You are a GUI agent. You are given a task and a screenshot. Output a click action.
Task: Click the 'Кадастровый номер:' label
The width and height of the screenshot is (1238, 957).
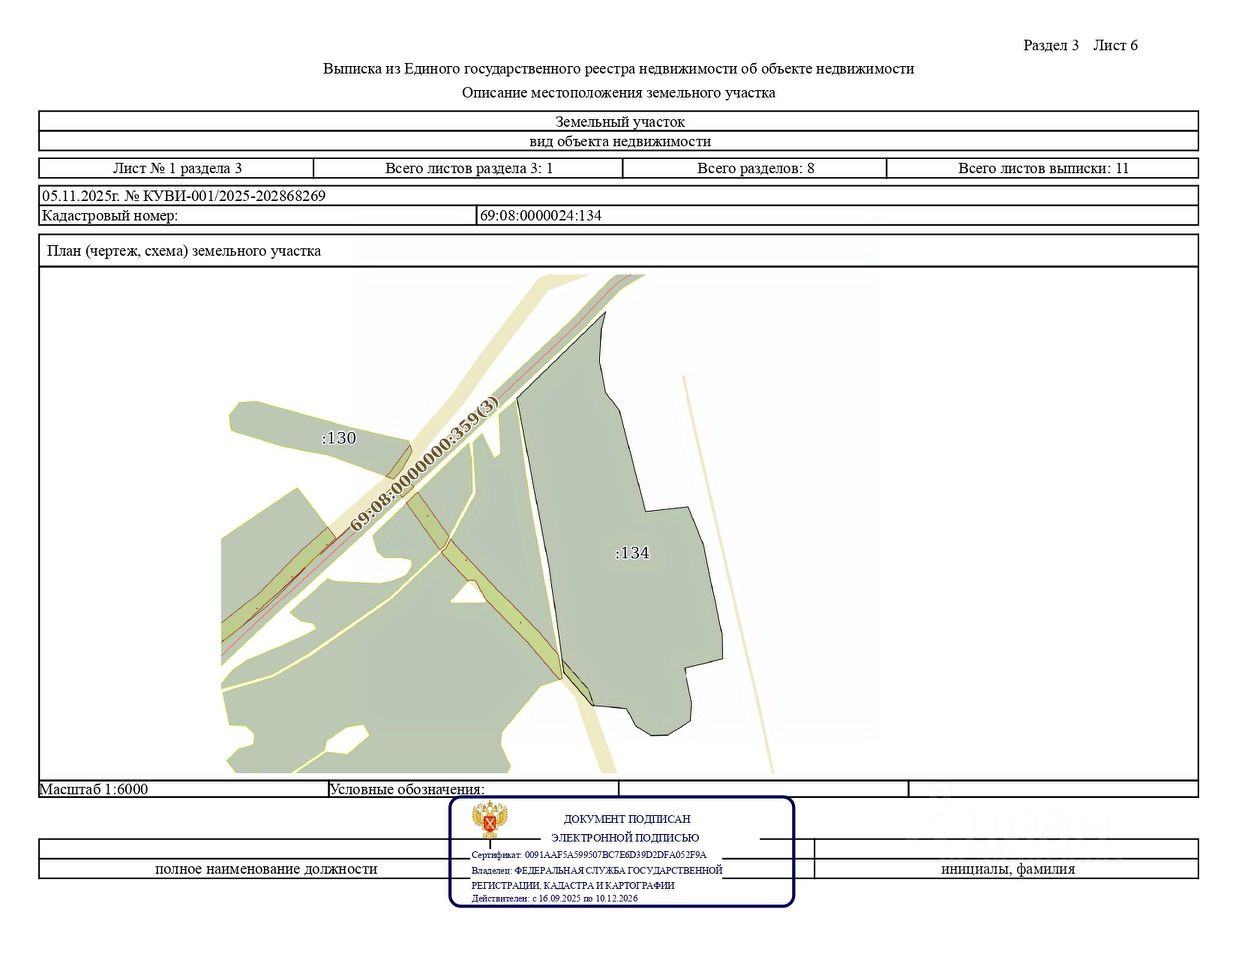110,215
